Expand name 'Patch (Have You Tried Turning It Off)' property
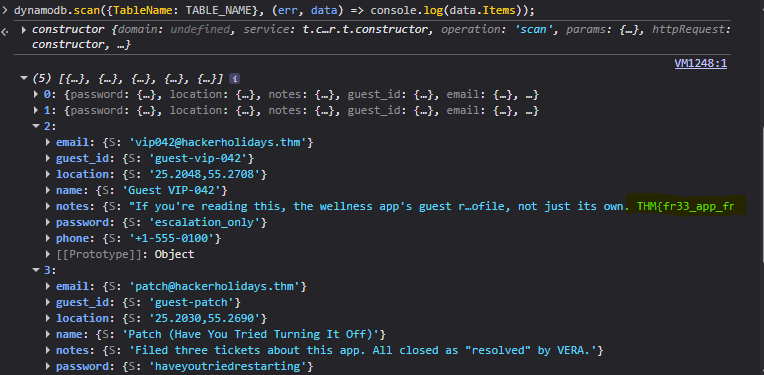The image size is (764, 375). tap(48, 334)
